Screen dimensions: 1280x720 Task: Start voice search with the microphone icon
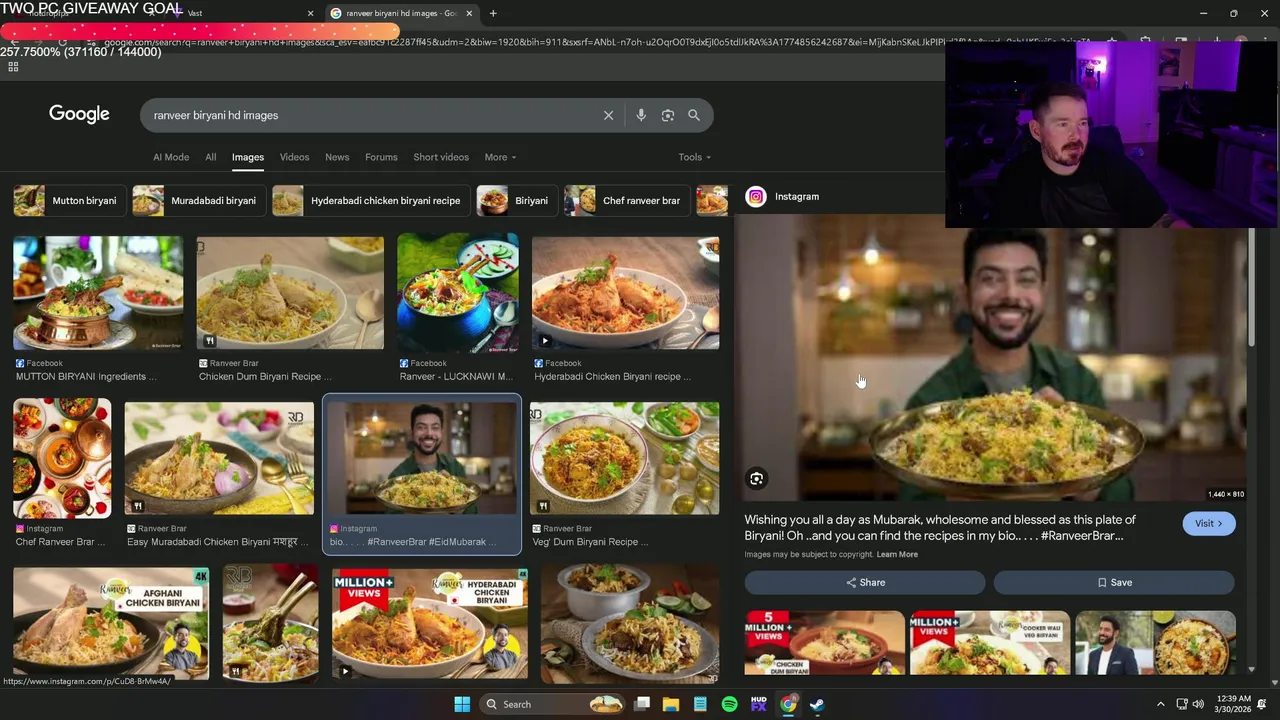(x=641, y=115)
